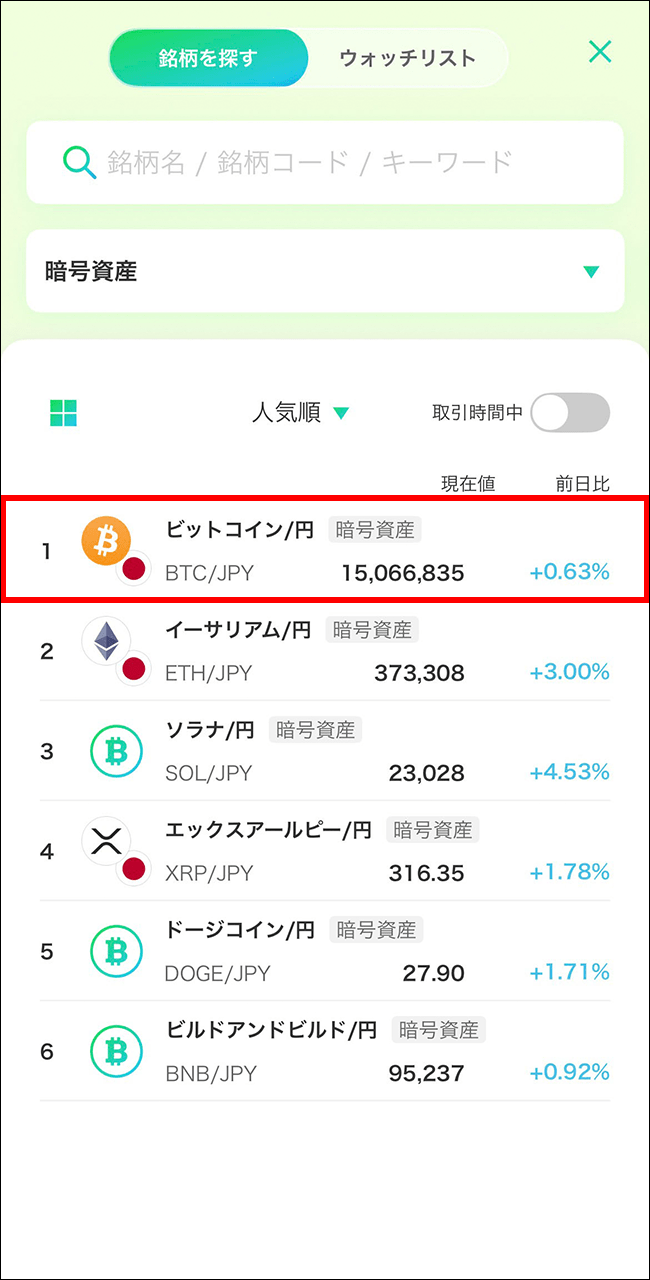Tap the Bitcoin orange coin icon
The height and width of the screenshot is (1280, 650).
(x=106, y=541)
